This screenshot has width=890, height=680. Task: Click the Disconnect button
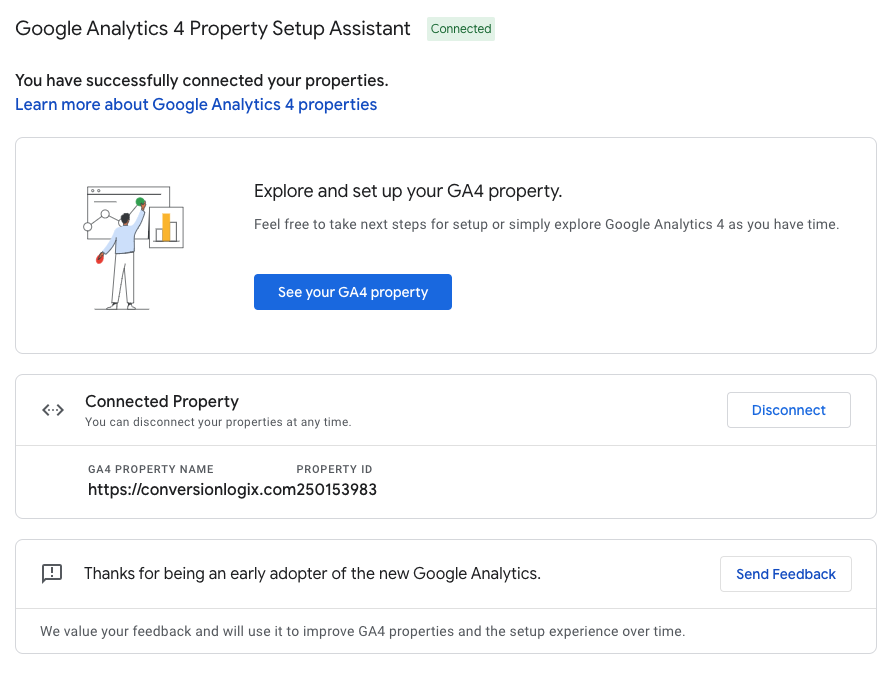[x=788, y=410]
